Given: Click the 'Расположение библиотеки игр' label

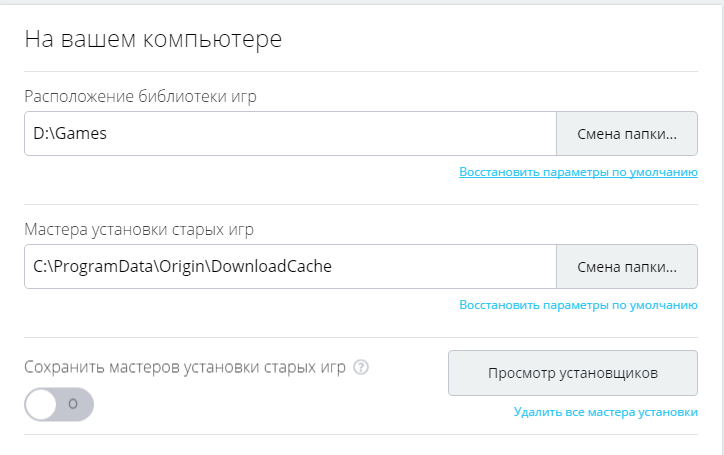Looking at the screenshot, I should 140,97.
